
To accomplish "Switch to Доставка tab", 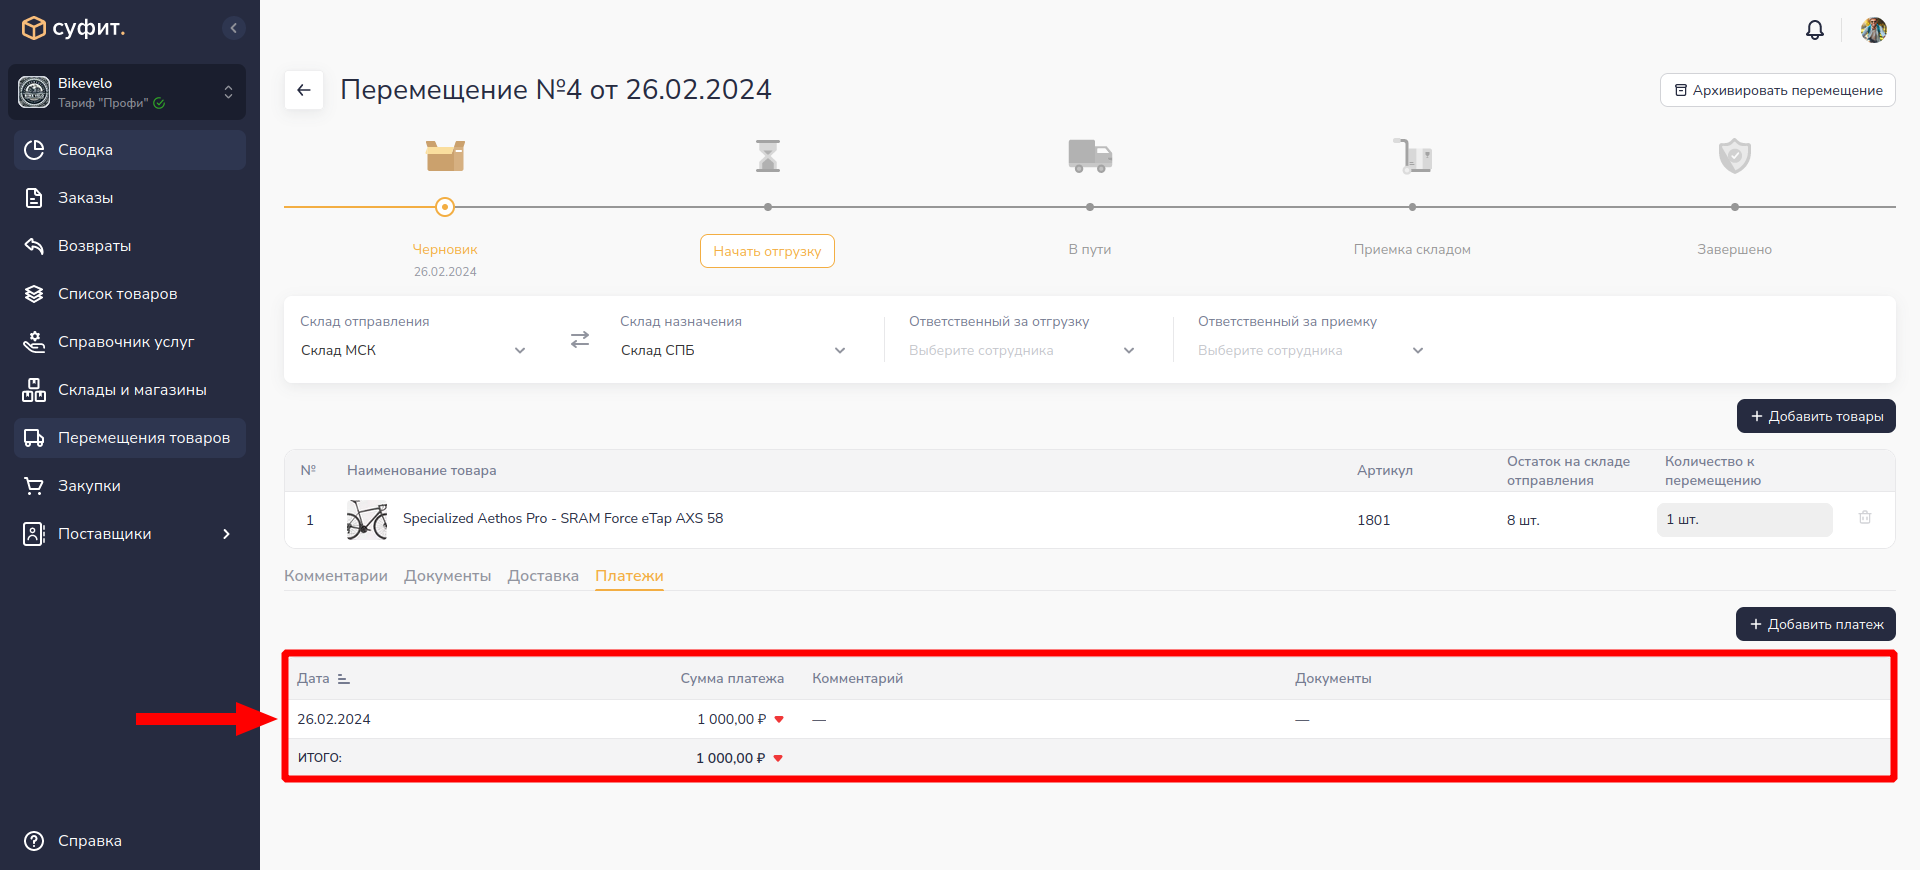I will click(x=543, y=576).
